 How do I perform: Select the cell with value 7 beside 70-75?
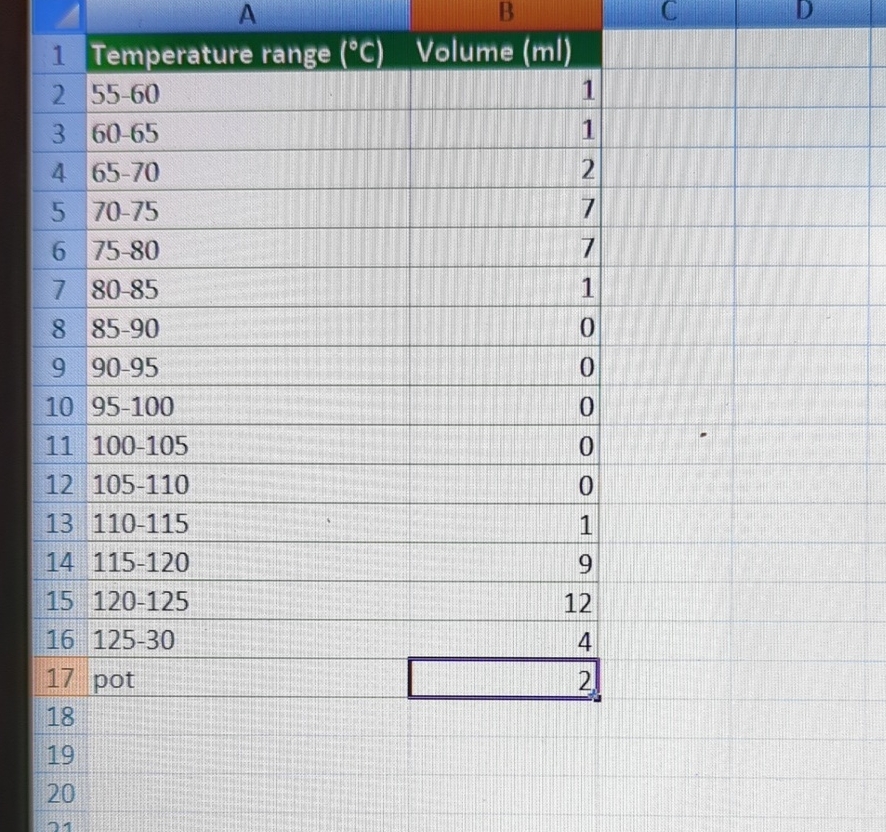click(505, 210)
